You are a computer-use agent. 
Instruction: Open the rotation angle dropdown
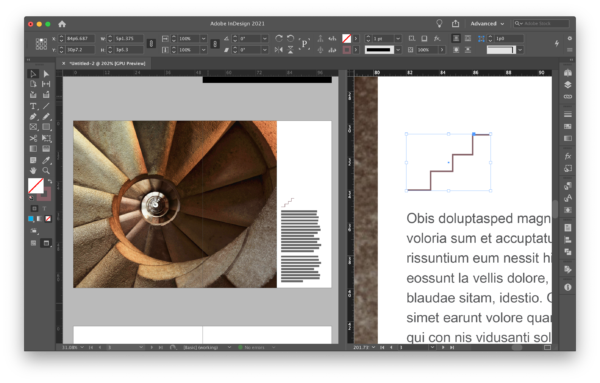[265, 39]
